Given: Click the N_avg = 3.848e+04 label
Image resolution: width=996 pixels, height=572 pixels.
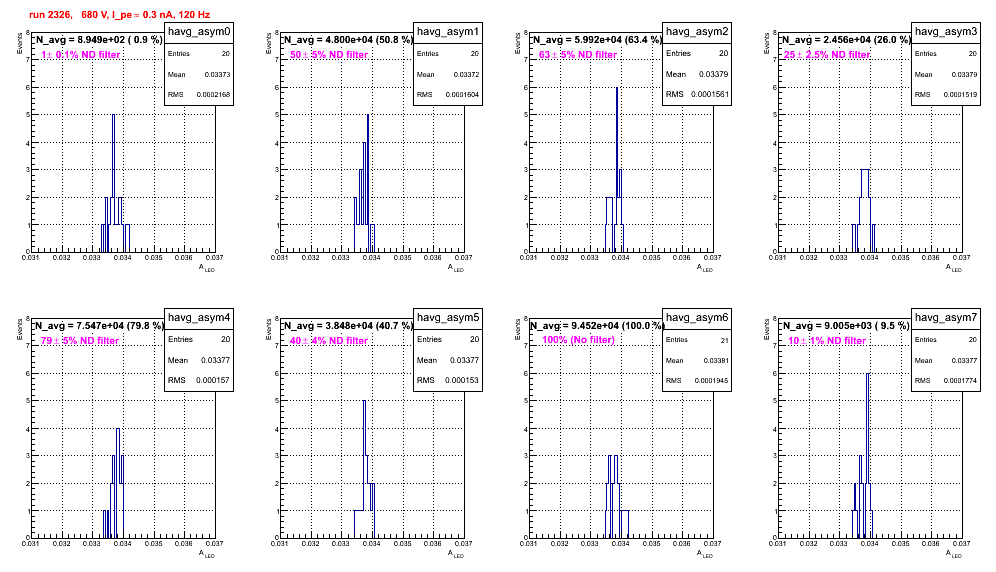Looking at the screenshot, I should (347, 326).
